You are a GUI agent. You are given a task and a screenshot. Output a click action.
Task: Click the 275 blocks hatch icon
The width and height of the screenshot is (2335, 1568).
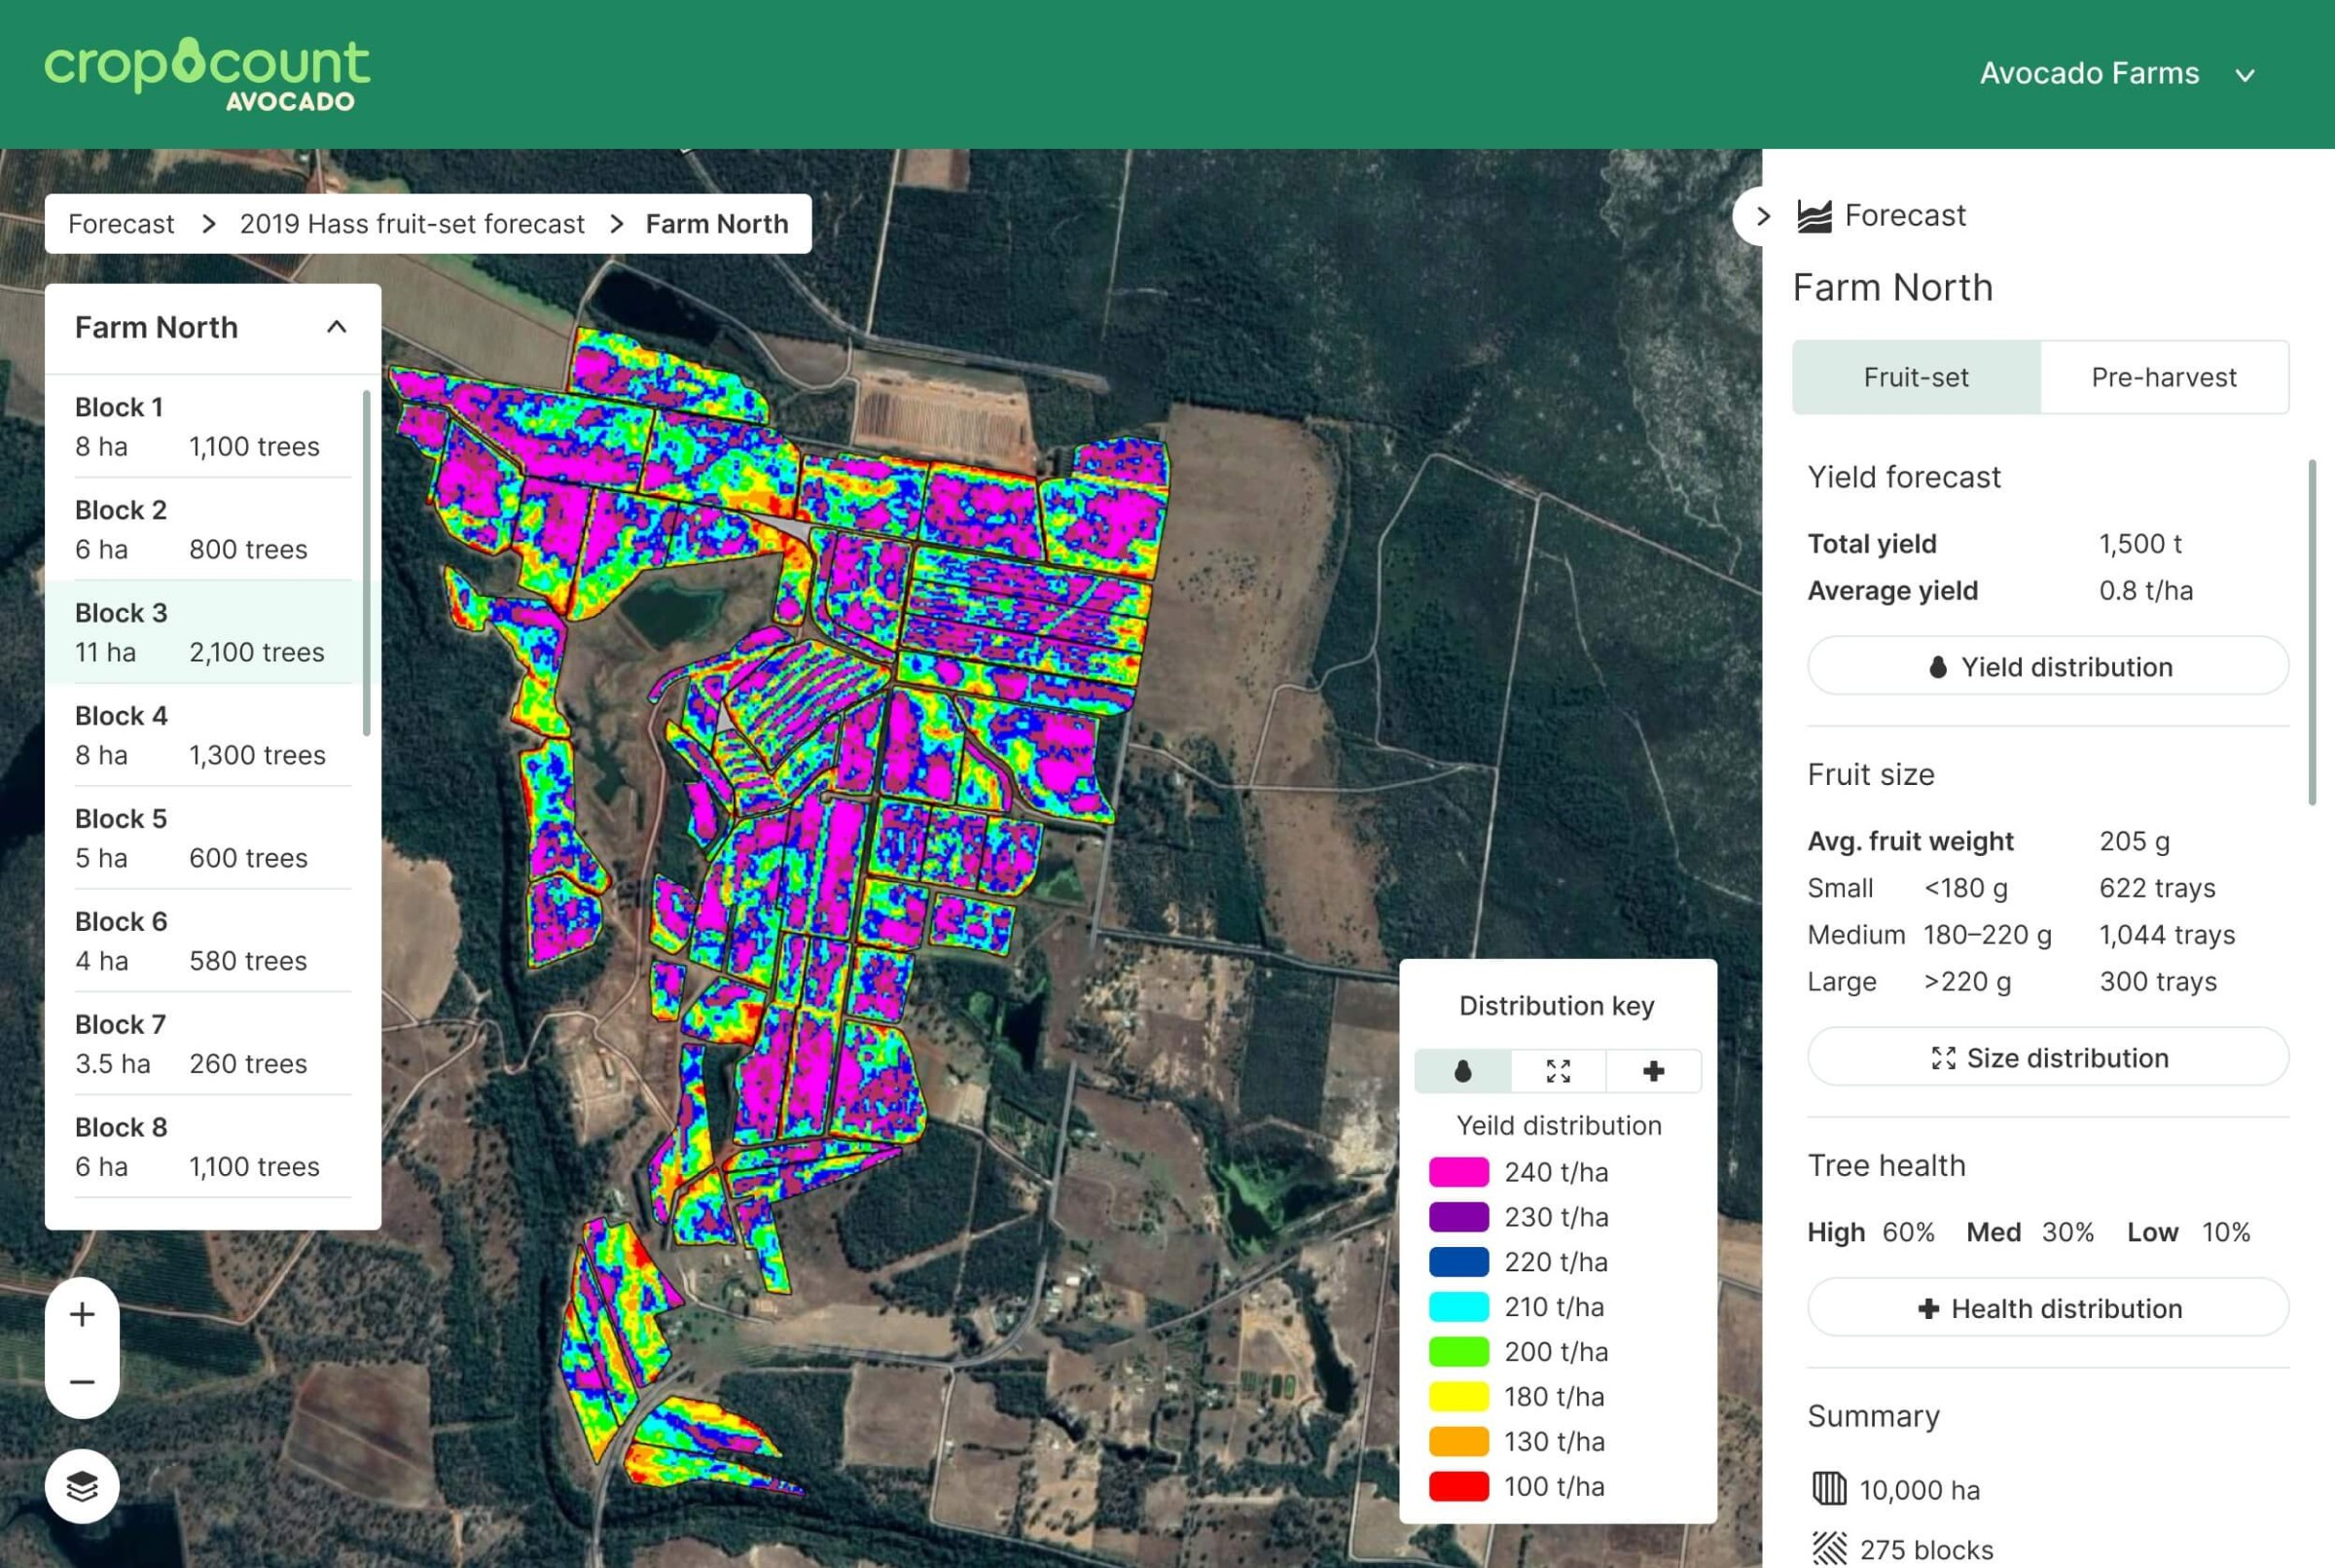tap(1829, 1549)
